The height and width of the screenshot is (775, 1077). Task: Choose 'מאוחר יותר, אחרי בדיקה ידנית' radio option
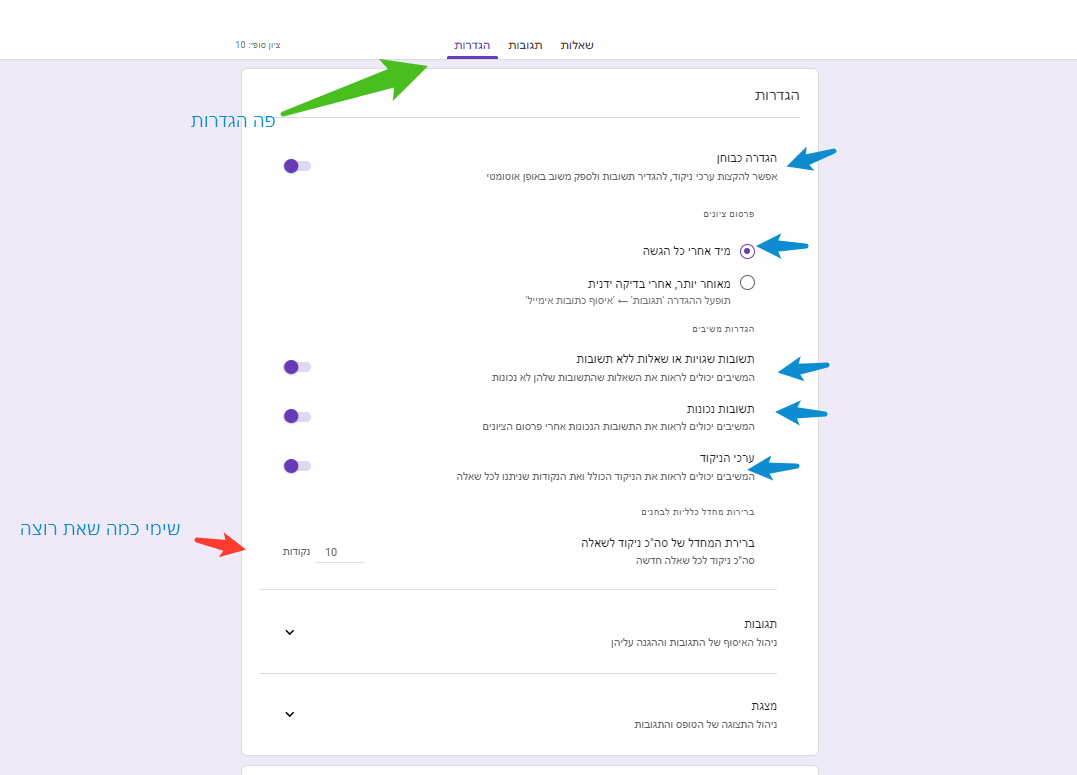(x=747, y=283)
